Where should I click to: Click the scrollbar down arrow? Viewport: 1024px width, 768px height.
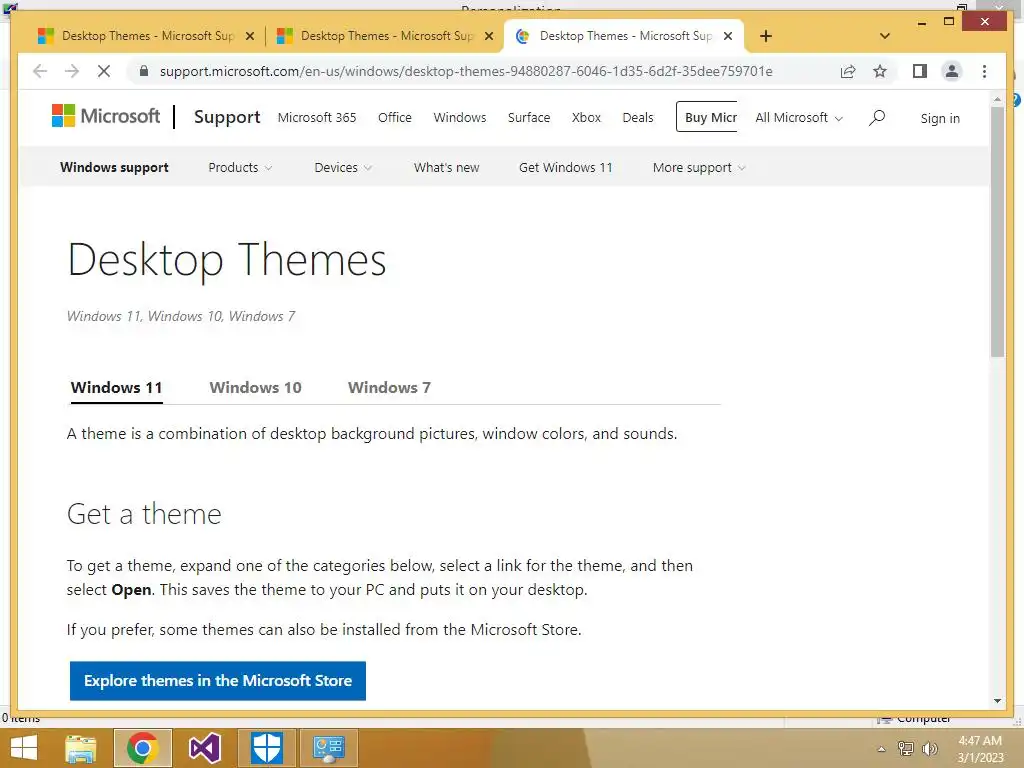coord(997,701)
